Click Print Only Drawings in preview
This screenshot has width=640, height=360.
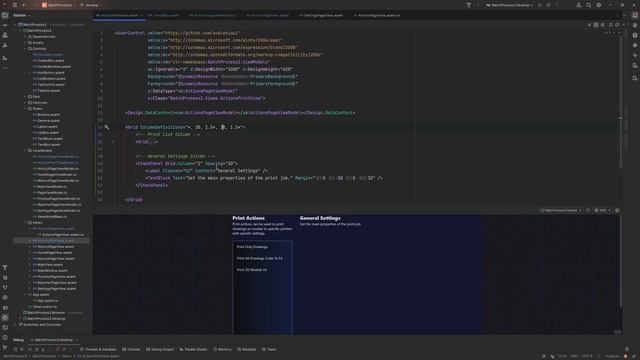coord(252,247)
